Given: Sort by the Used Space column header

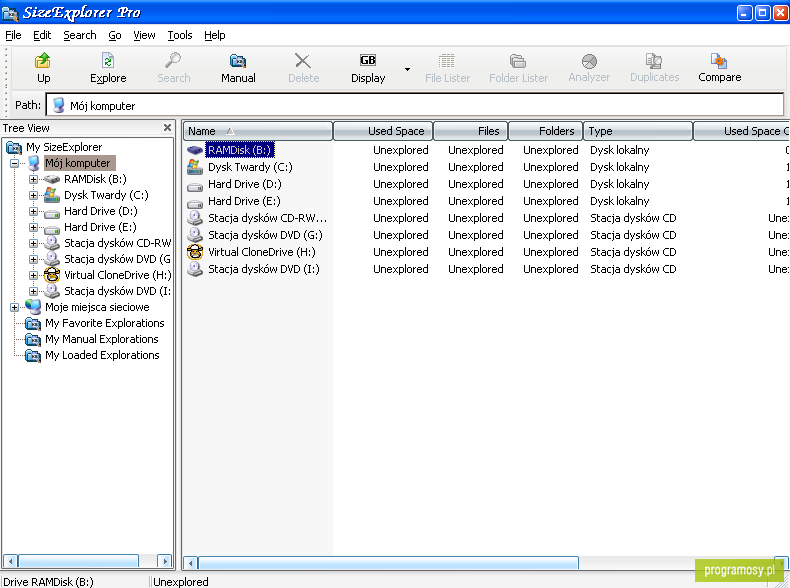Looking at the screenshot, I should click(383, 131).
